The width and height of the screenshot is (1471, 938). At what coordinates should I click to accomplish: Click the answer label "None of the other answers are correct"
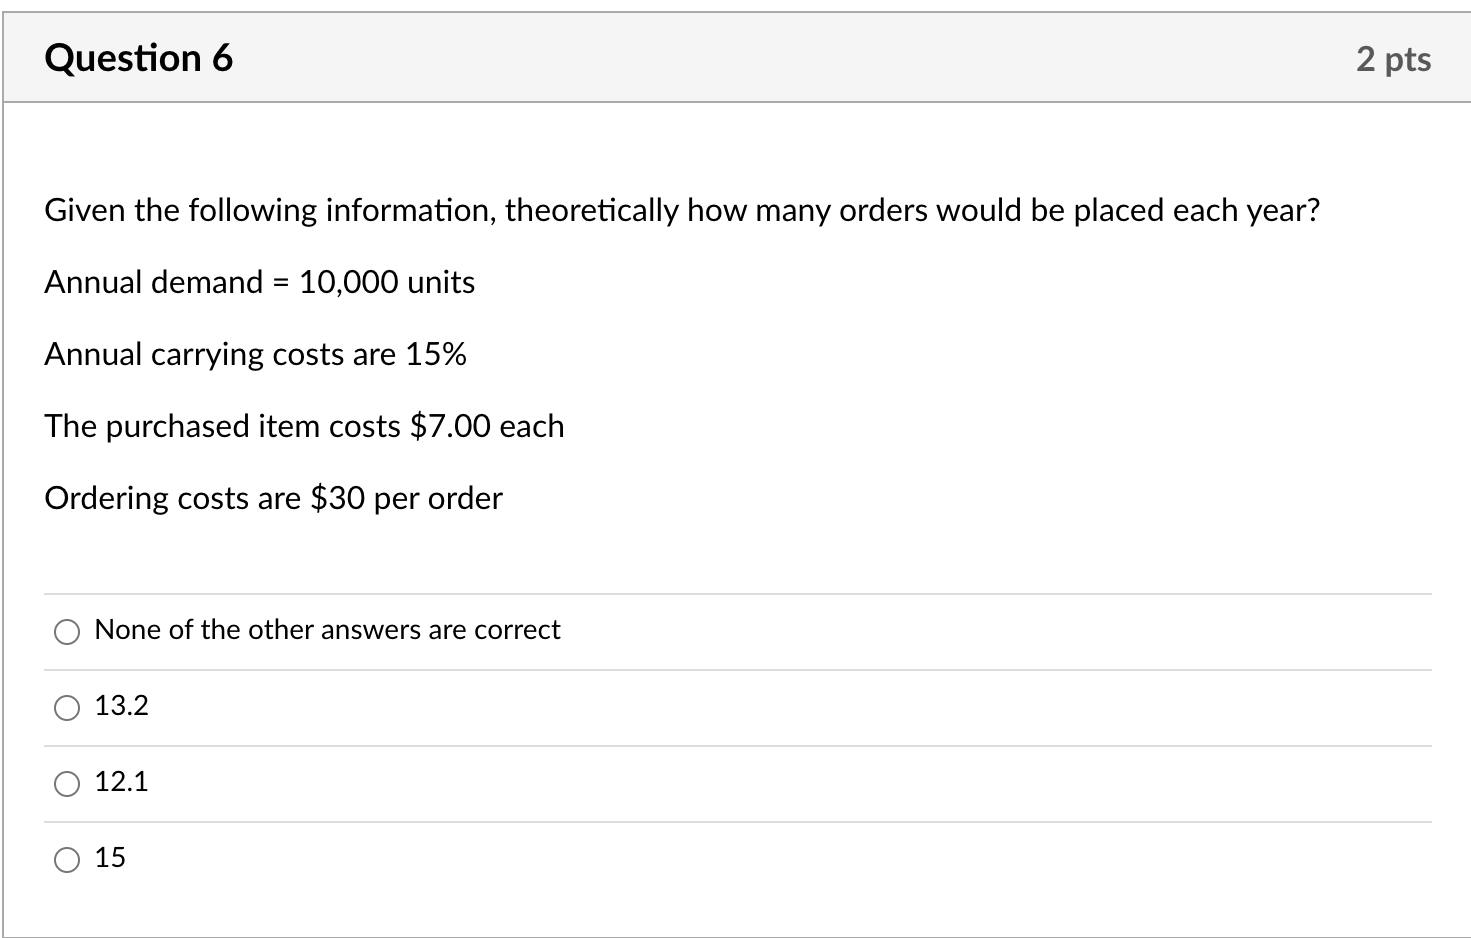pos(327,630)
